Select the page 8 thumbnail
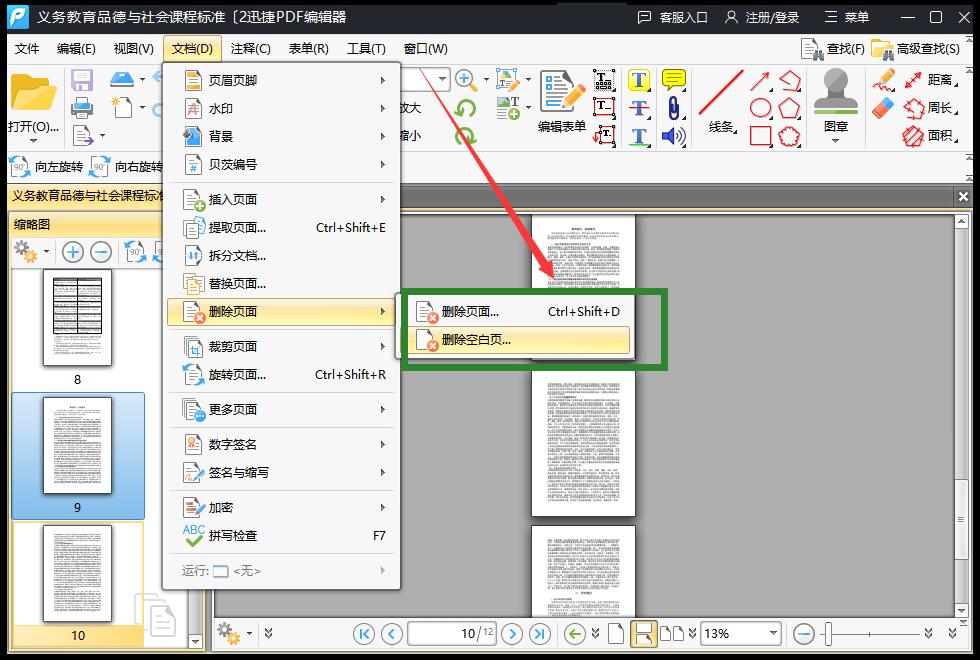Viewport: 980px width, 660px height. (77, 318)
